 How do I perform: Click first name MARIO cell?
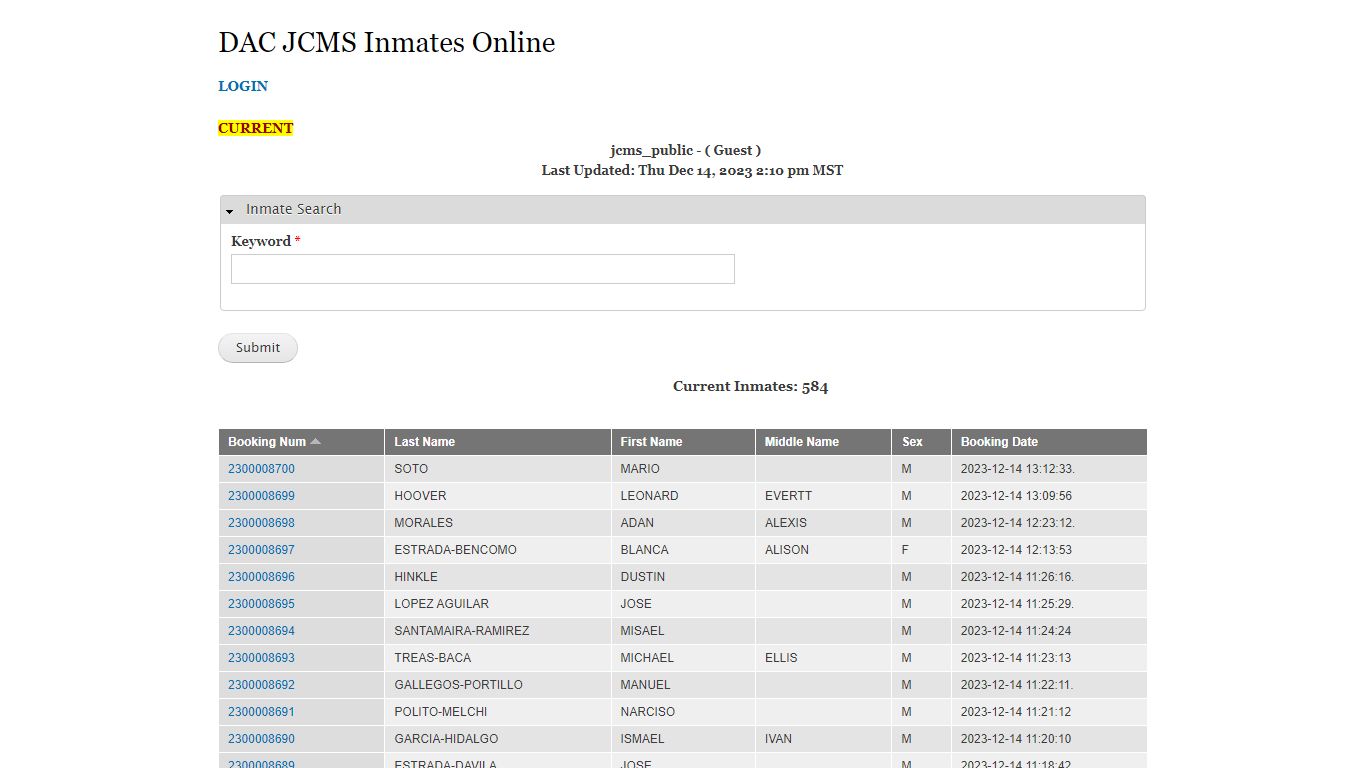click(x=683, y=469)
